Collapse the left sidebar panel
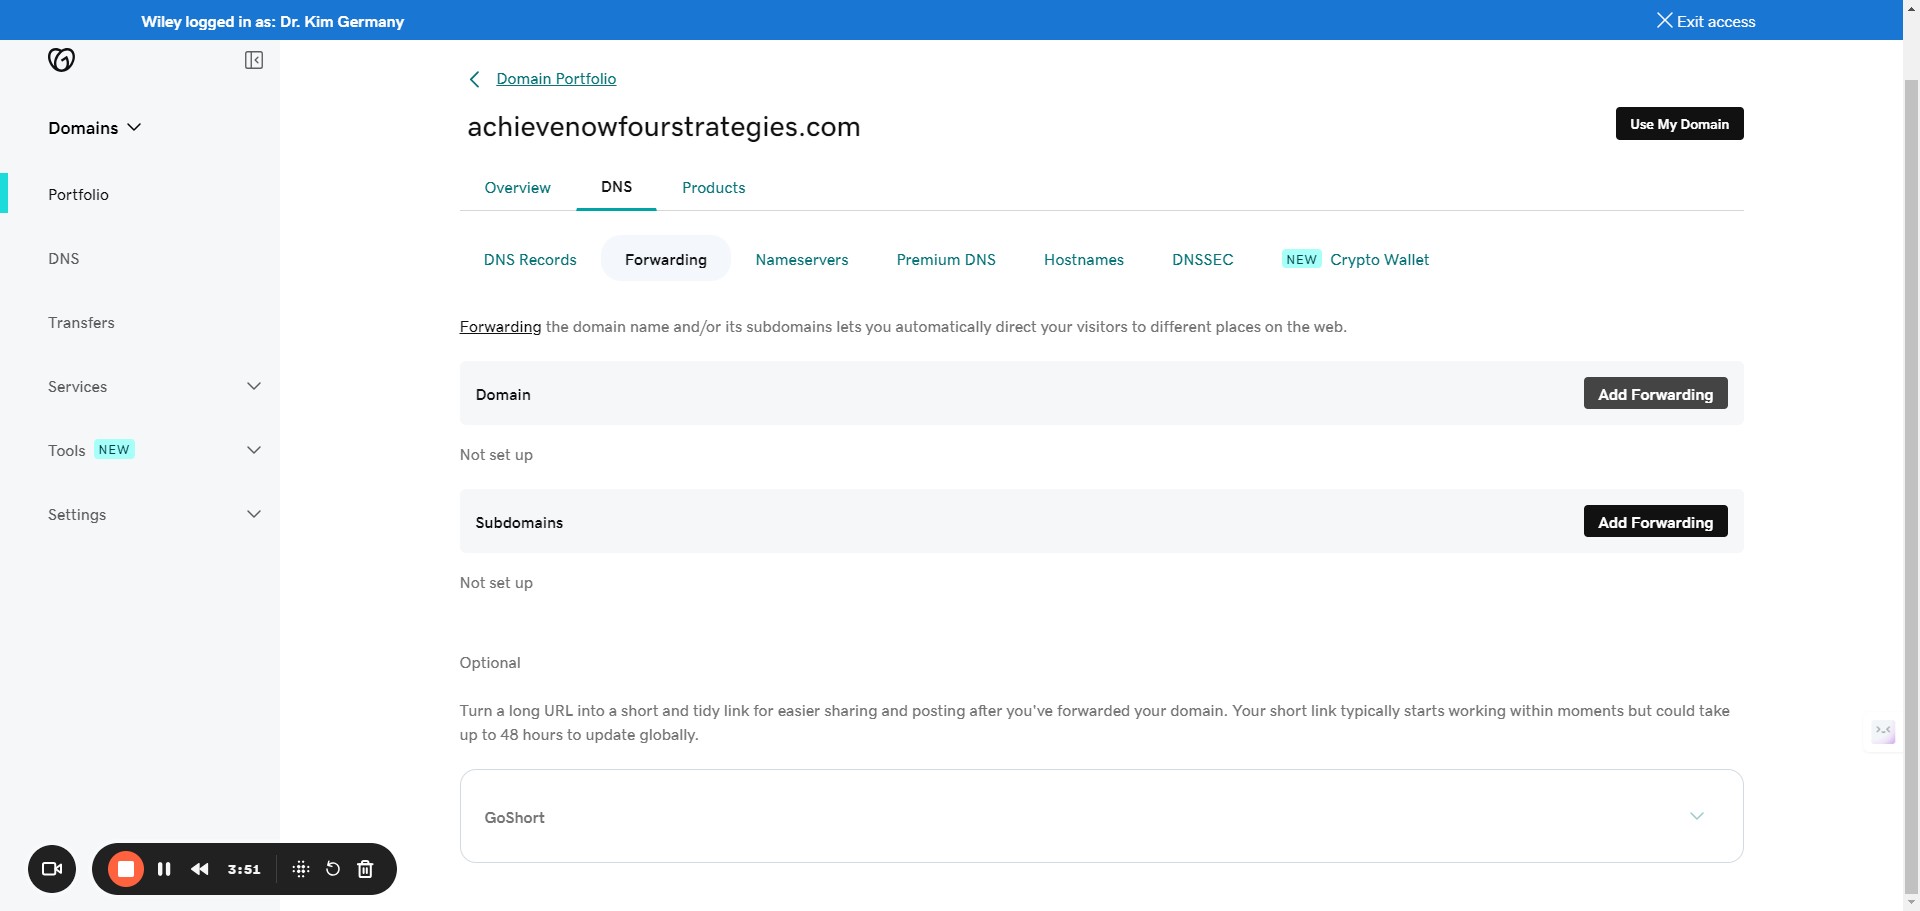The image size is (1920, 911). point(254,60)
